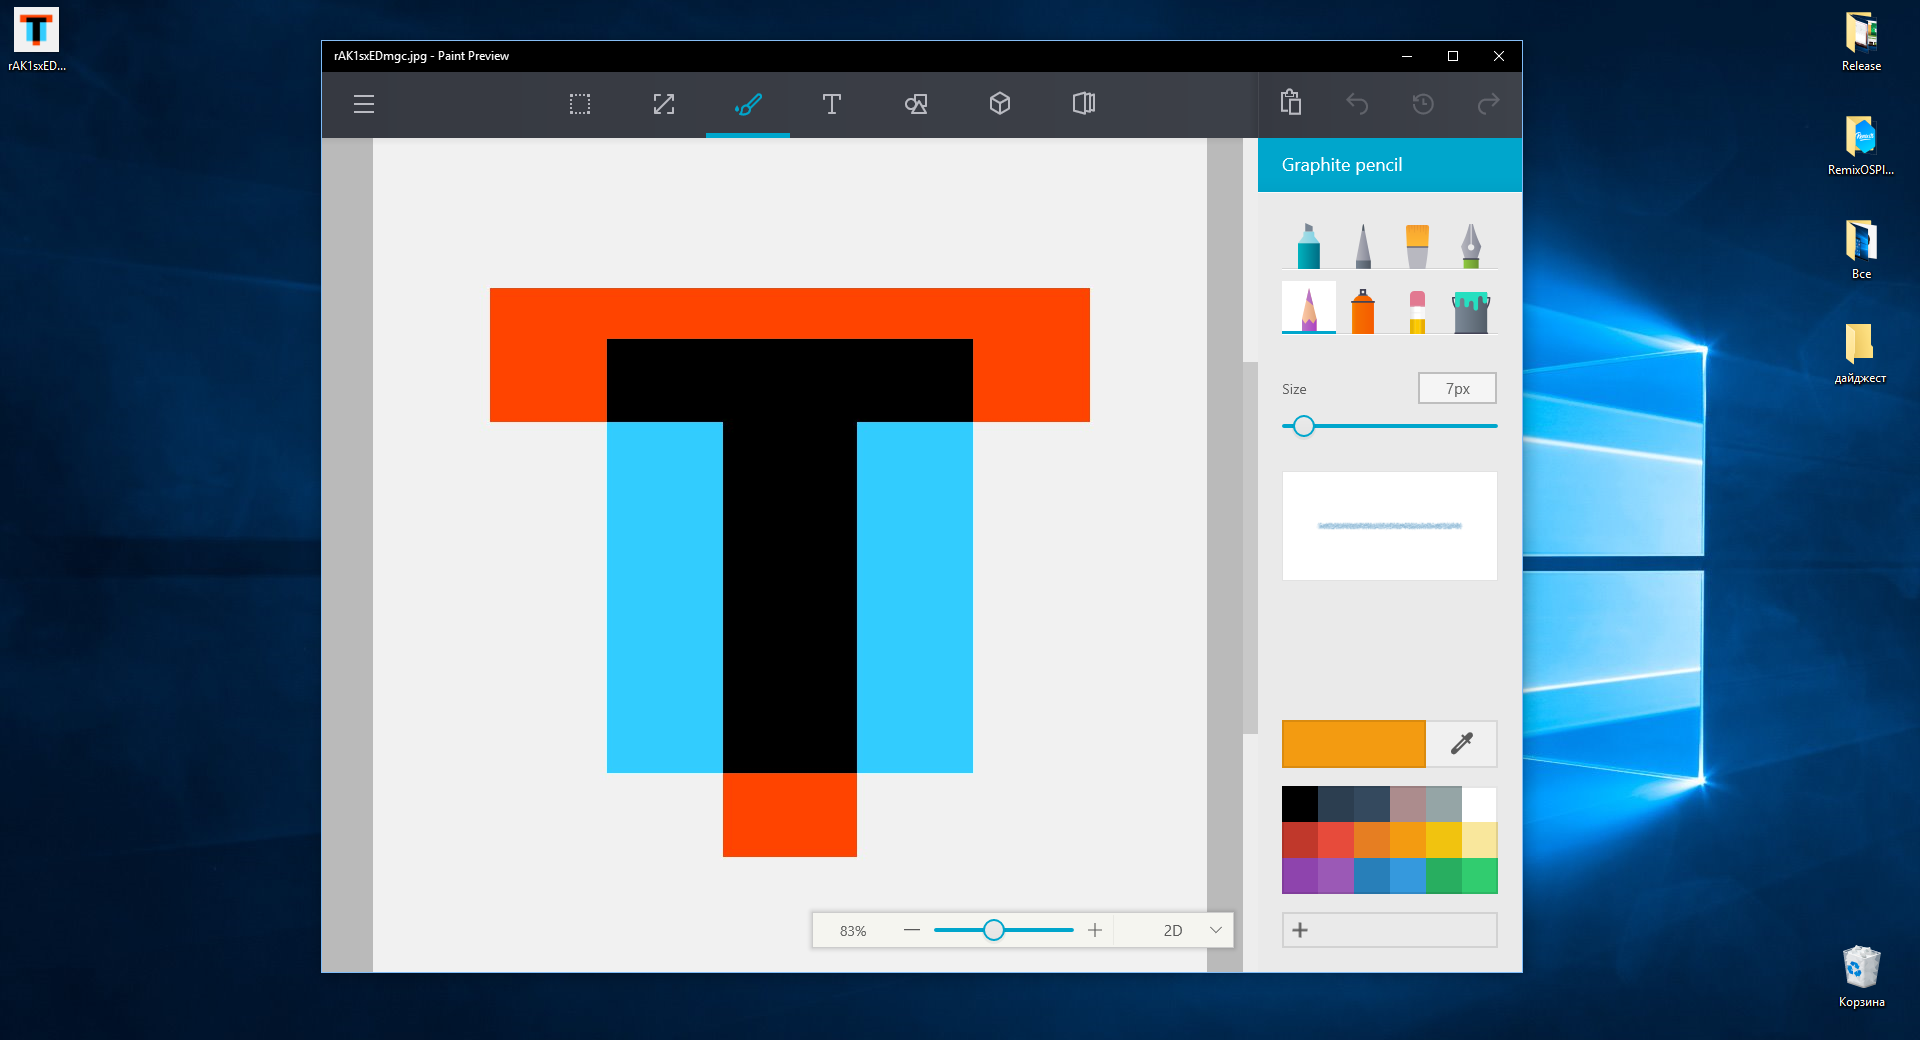Open the rAK1sxED desktop image file

click(36, 41)
